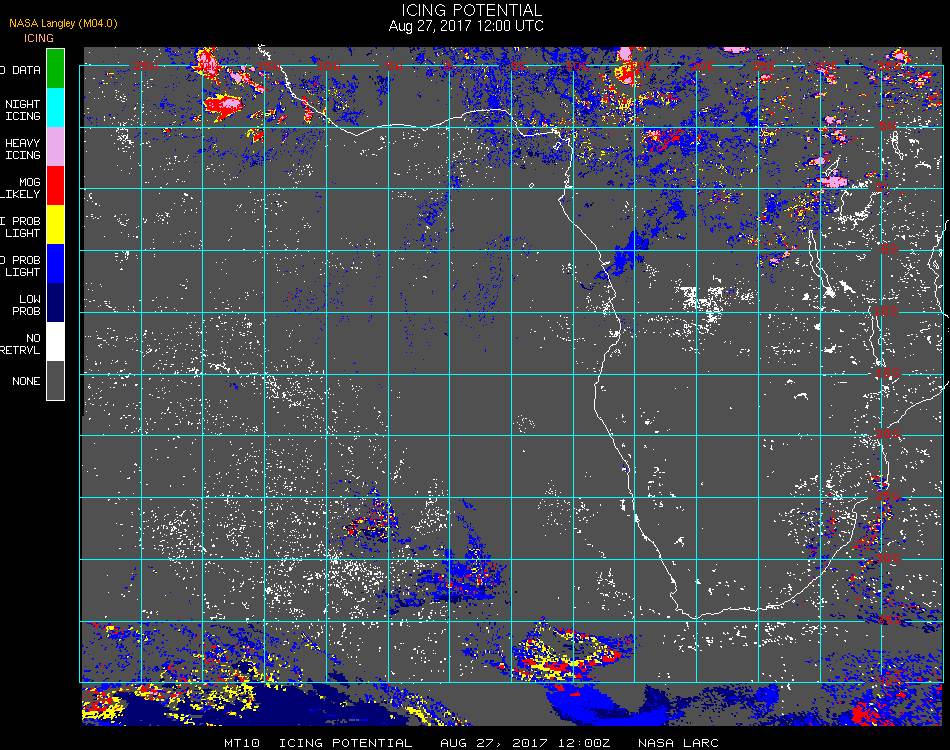Click the '25W' longitude label
The width and height of the screenshot is (950, 750).
[x=145, y=65]
